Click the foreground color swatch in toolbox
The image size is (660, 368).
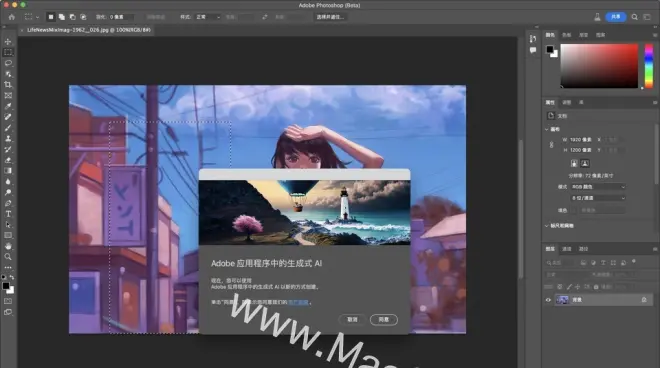(5, 286)
